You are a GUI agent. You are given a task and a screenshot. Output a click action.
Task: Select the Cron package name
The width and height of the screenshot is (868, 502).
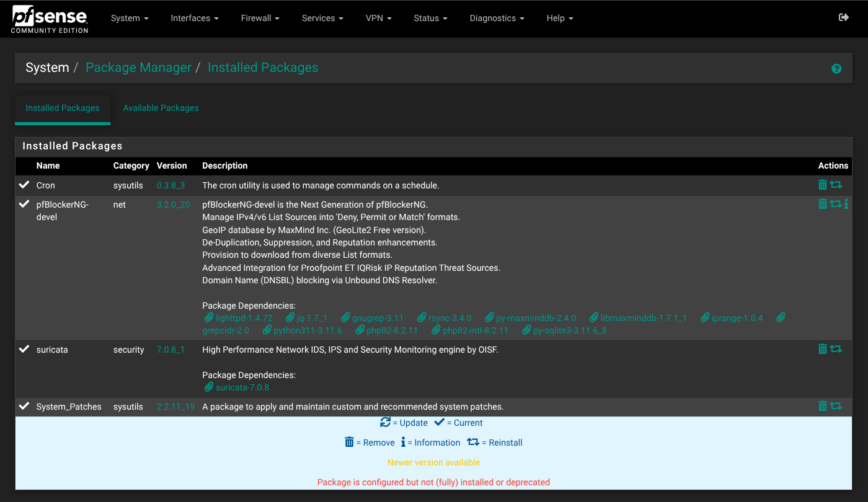pos(45,185)
